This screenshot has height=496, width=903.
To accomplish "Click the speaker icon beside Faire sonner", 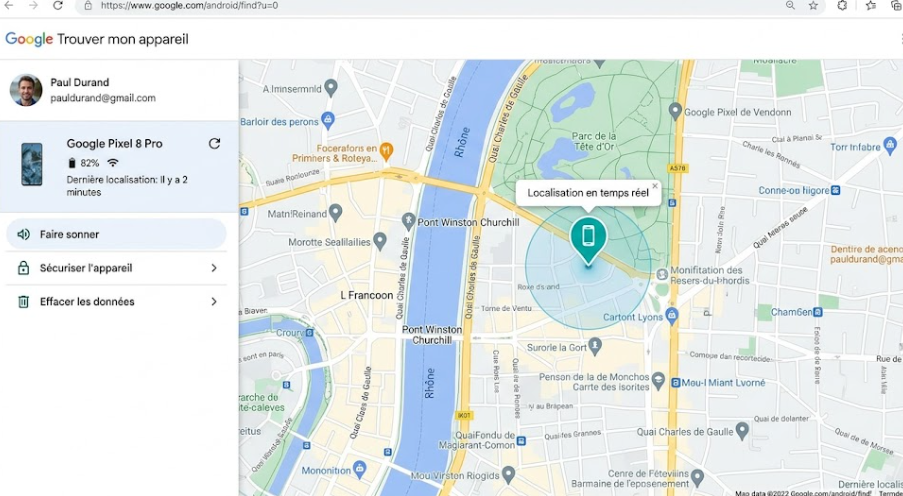I will pos(23,234).
